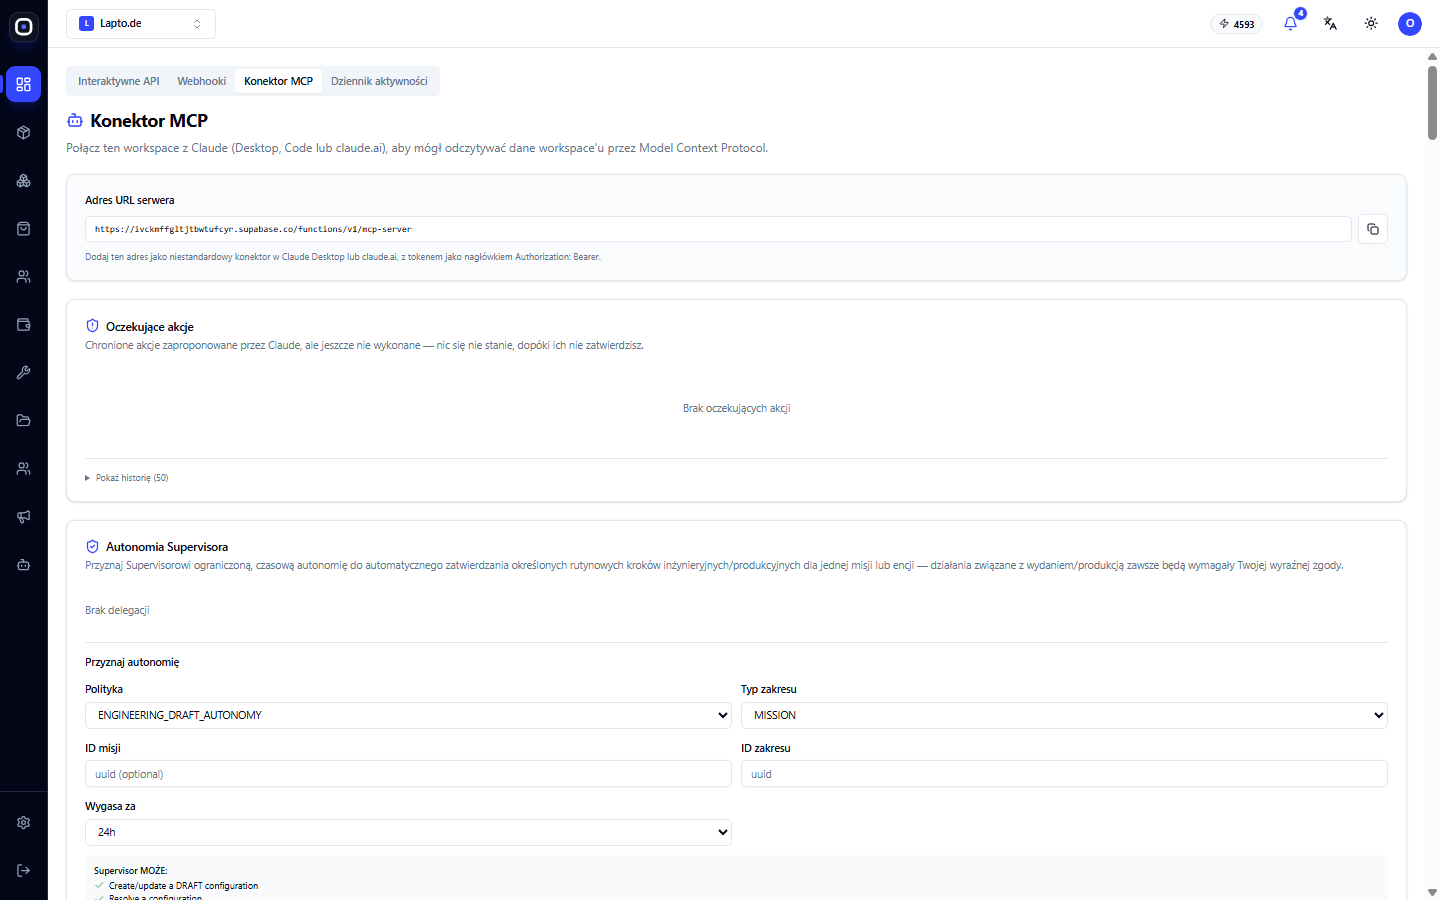1440x900 pixels.
Task: Click the "Brak delegacji" text
Action: [x=117, y=610]
